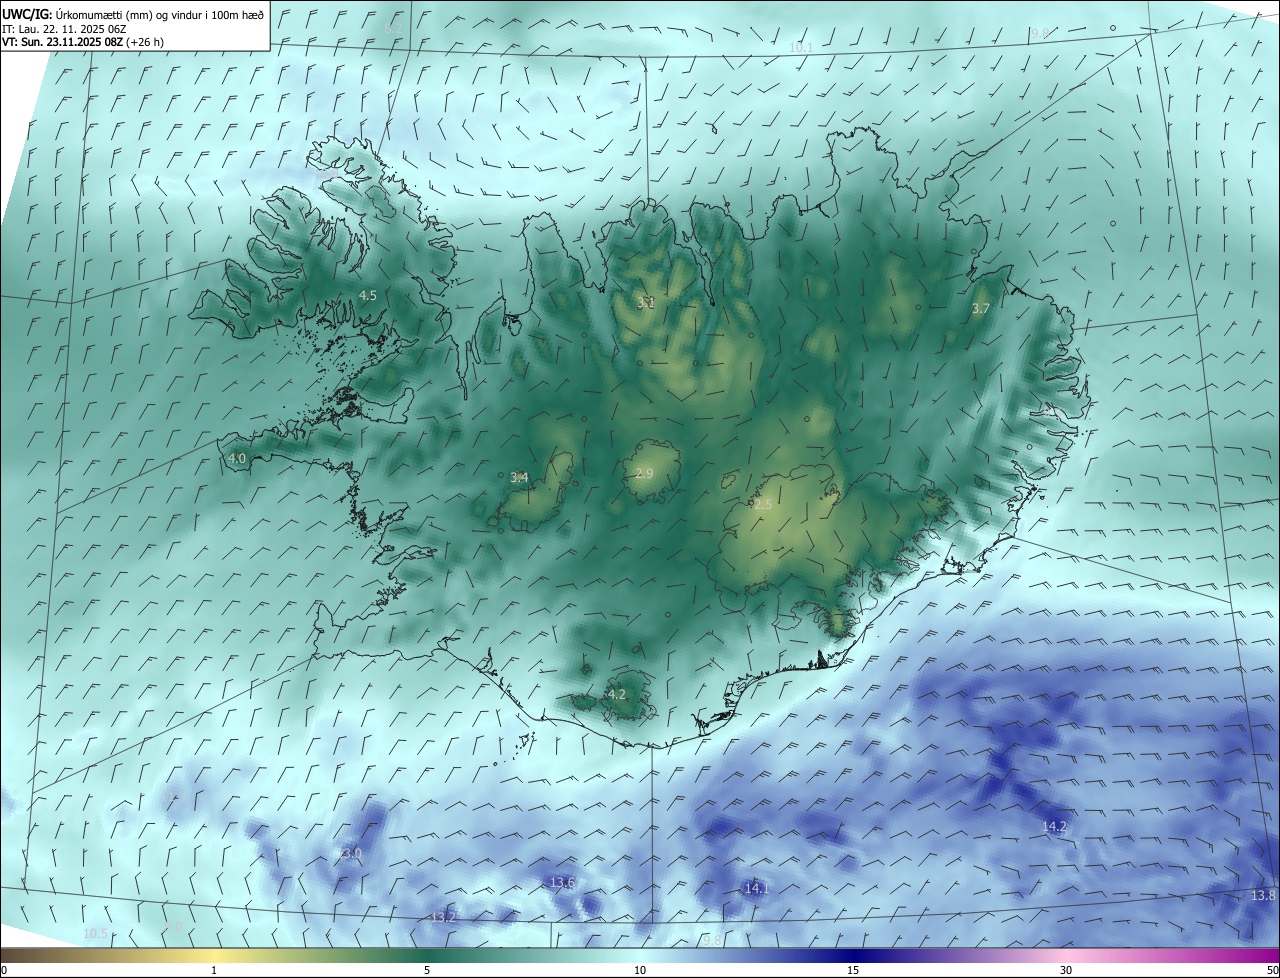Click the 3.1 value in north Iceland
This screenshot has height=978, width=1280.
(x=646, y=302)
